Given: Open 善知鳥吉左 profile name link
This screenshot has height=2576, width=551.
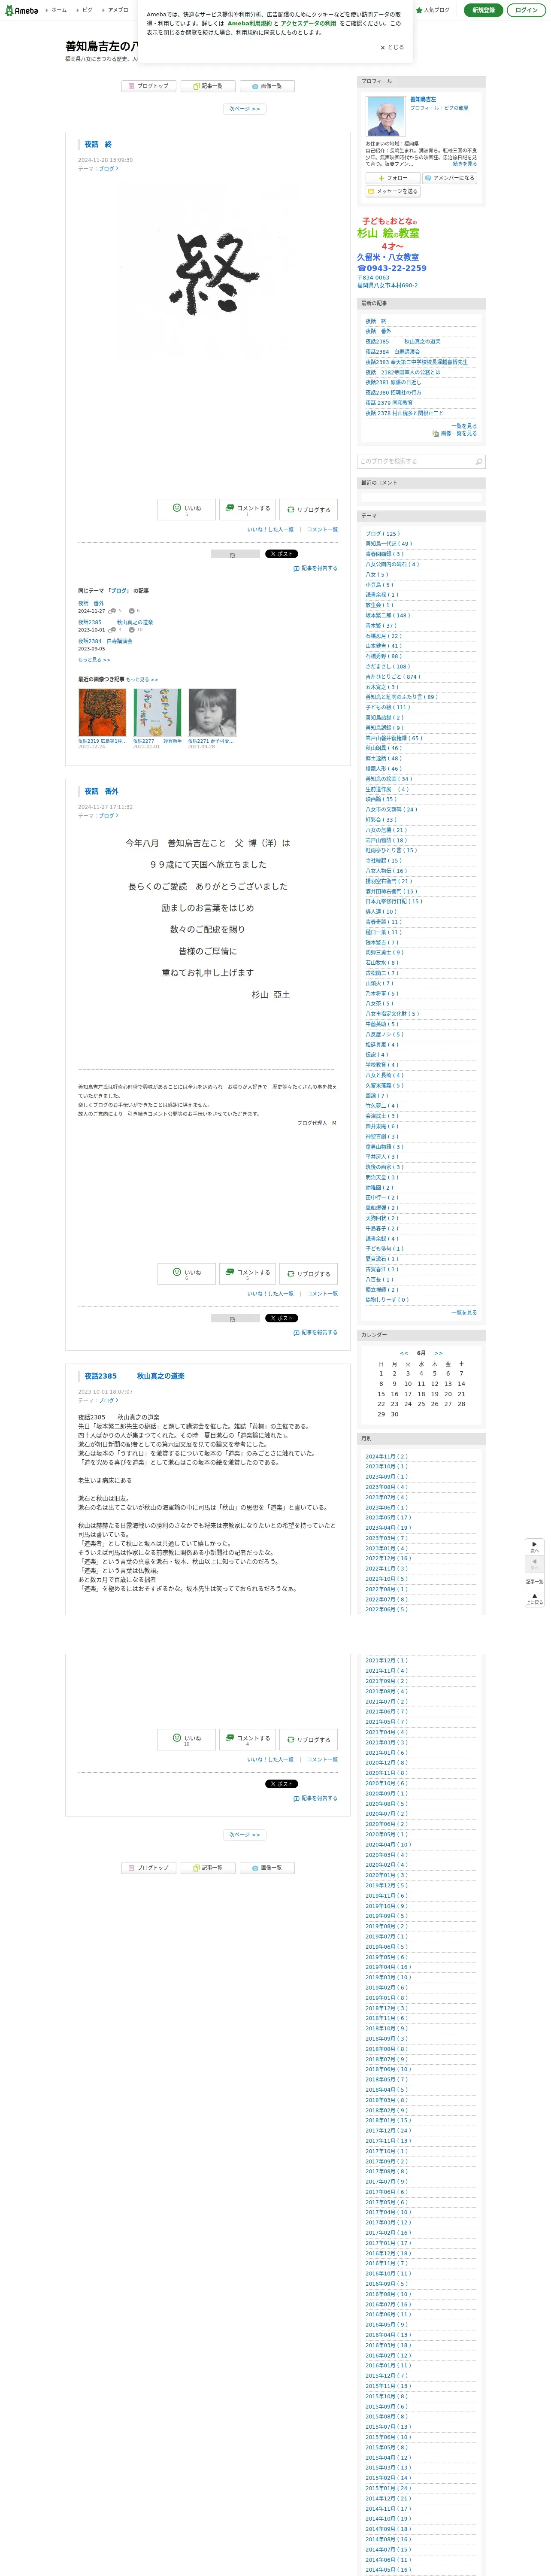Looking at the screenshot, I should coord(423,99).
